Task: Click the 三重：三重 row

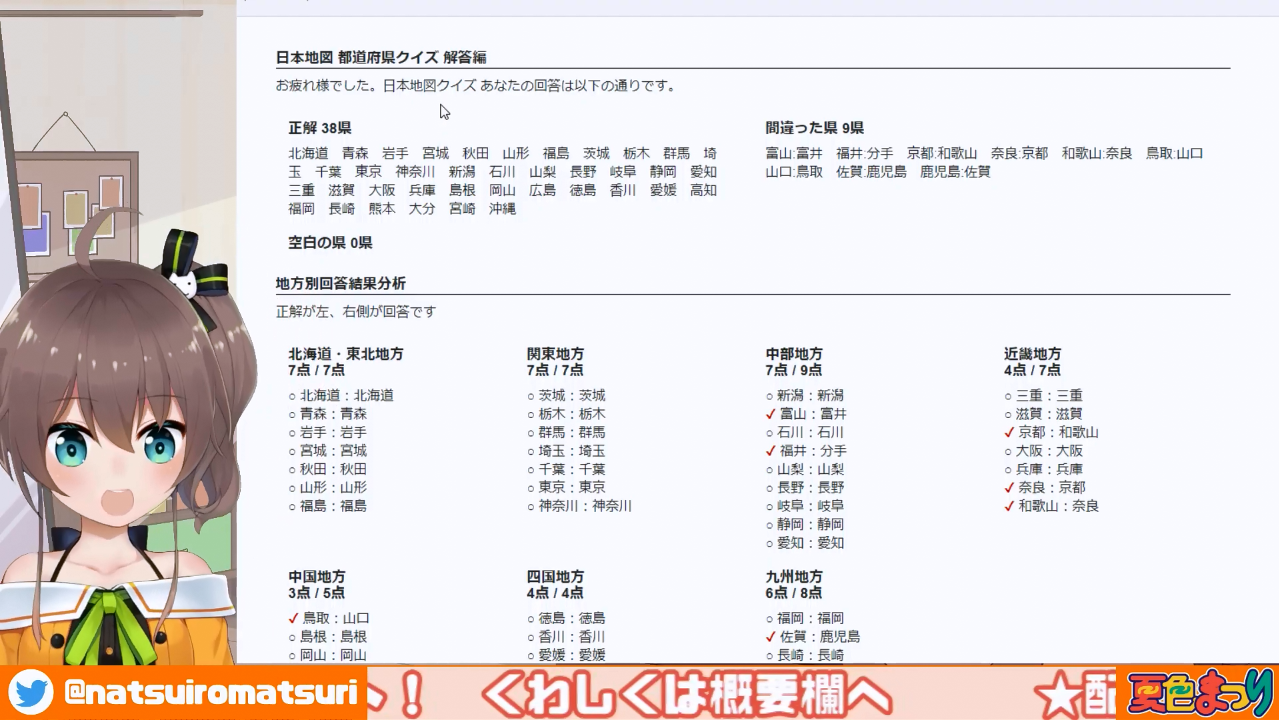Action: click(1044, 396)
